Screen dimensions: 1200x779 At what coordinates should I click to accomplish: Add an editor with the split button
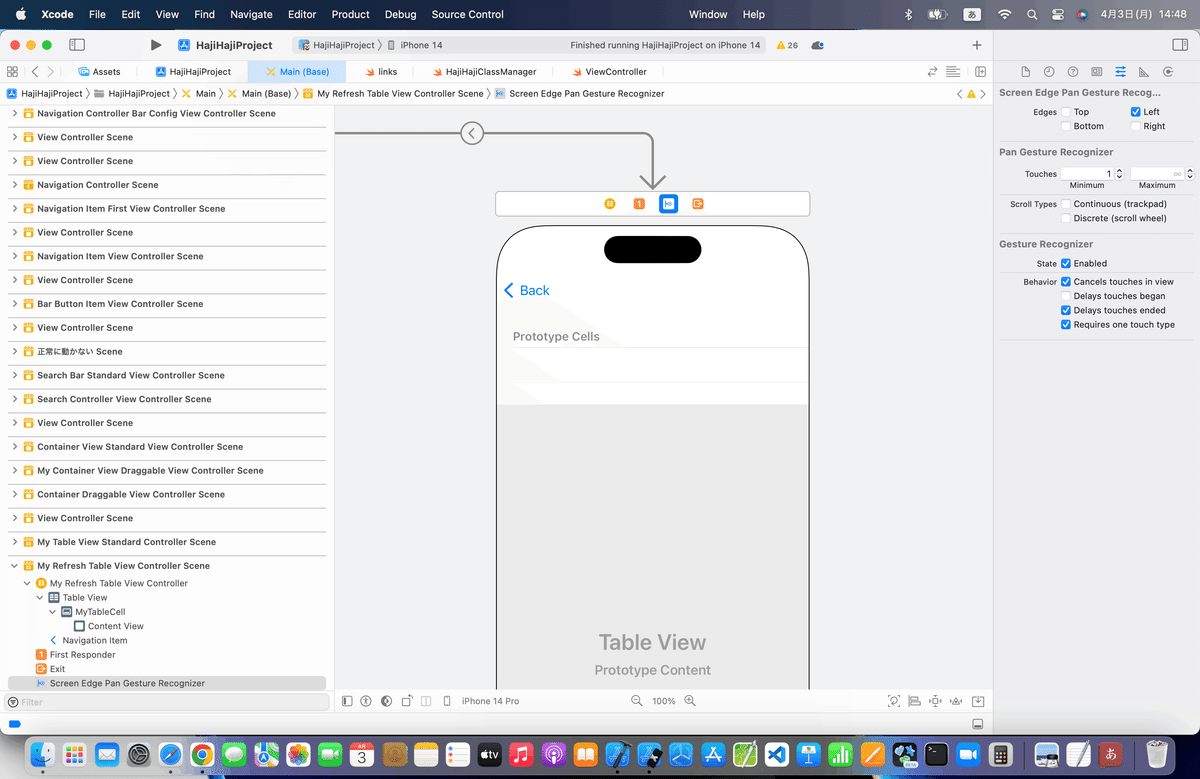click(x=980, y=72)
